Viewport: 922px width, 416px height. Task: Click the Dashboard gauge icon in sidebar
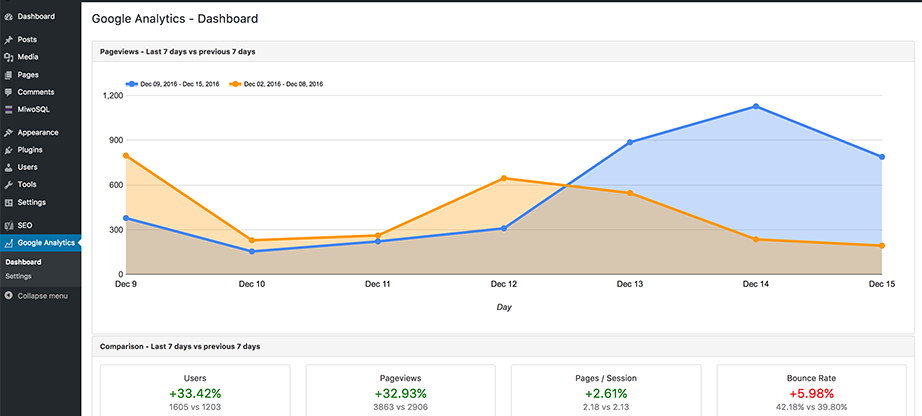8,16
